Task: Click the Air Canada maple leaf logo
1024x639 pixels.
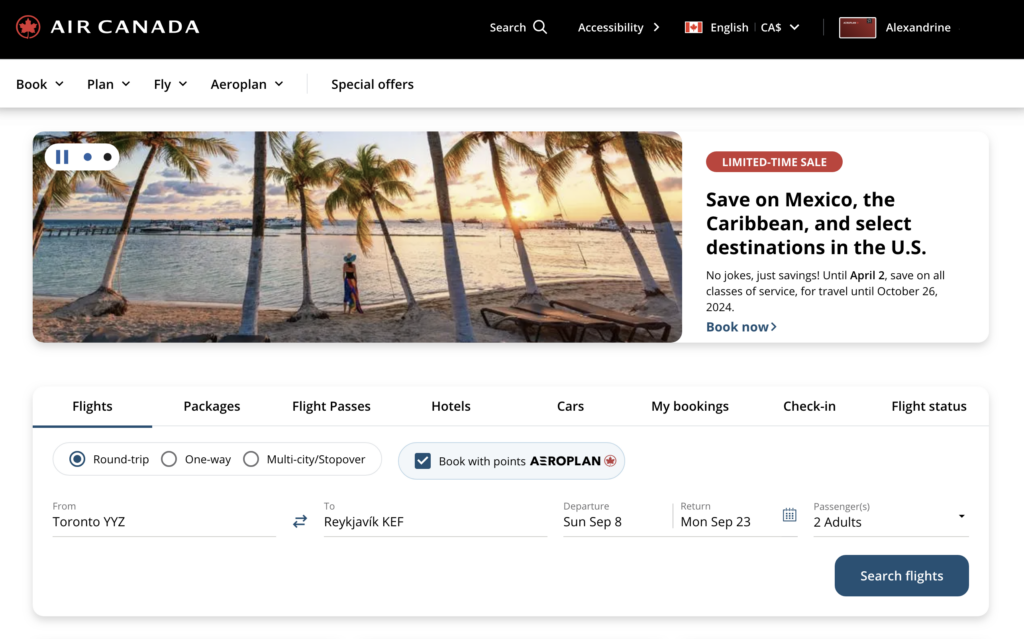Action: (x=28, y=27)
